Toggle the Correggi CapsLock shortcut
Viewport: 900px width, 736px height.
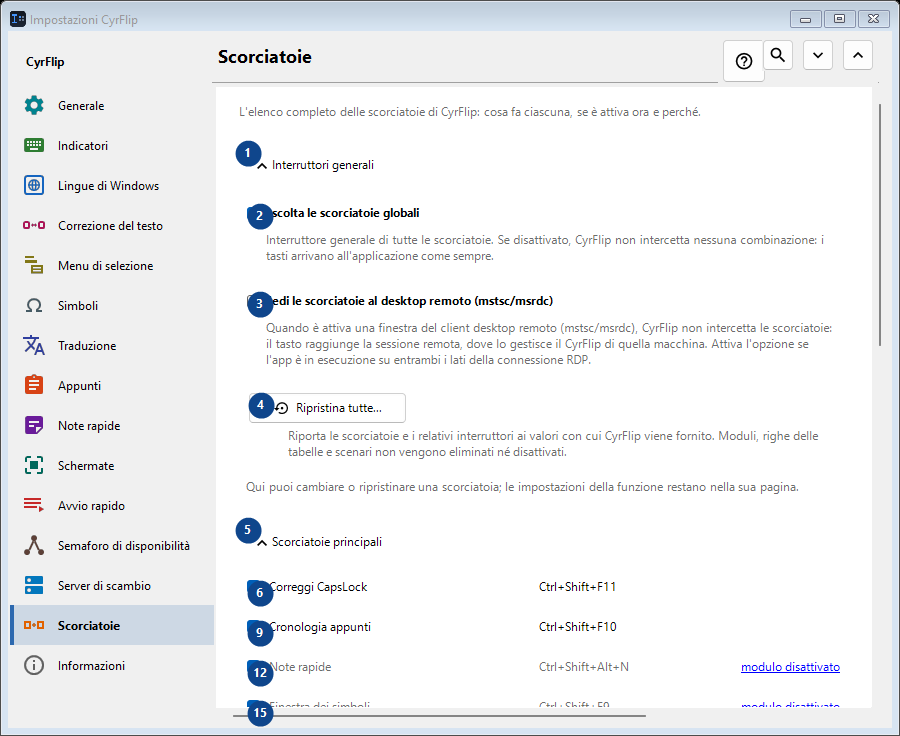[x=254, y=587]
